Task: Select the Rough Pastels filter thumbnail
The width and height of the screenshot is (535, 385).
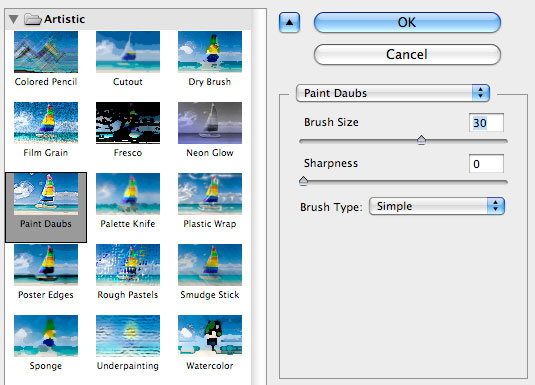Action: pyautogui.click(x=128, y=265)
